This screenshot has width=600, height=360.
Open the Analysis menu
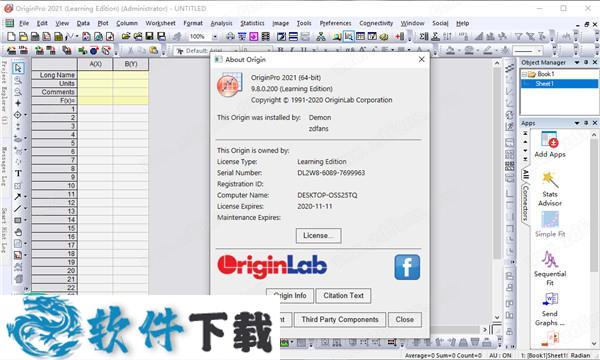pos(221,23)
